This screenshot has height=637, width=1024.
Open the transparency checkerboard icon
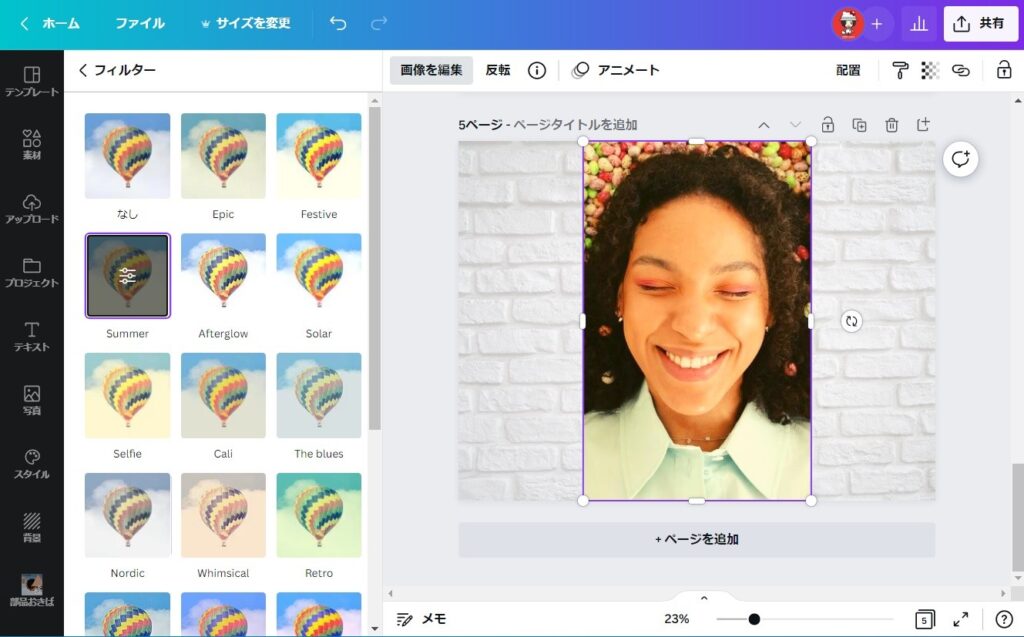click(930, 70)
